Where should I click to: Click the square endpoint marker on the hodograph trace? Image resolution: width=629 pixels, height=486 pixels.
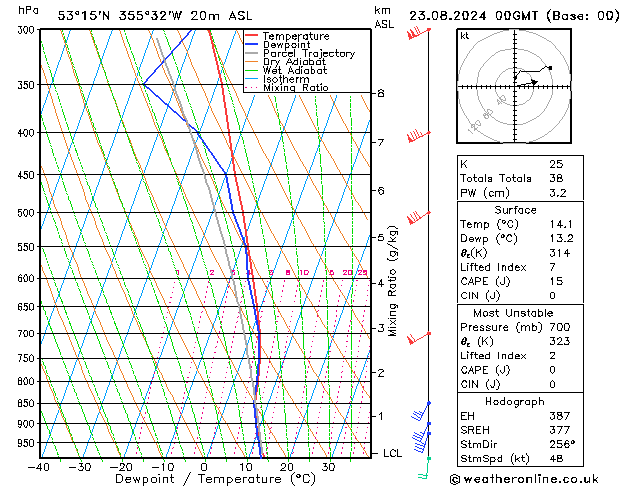pyautogui.click(x=550, y=68)
